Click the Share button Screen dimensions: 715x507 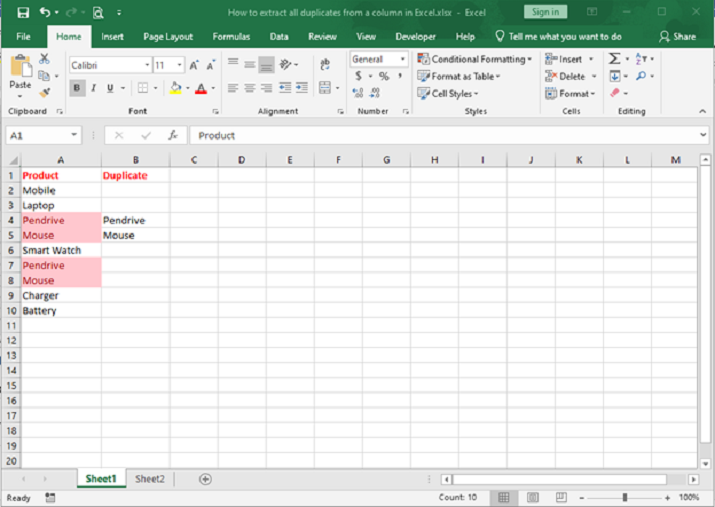(x=678, y=36)
